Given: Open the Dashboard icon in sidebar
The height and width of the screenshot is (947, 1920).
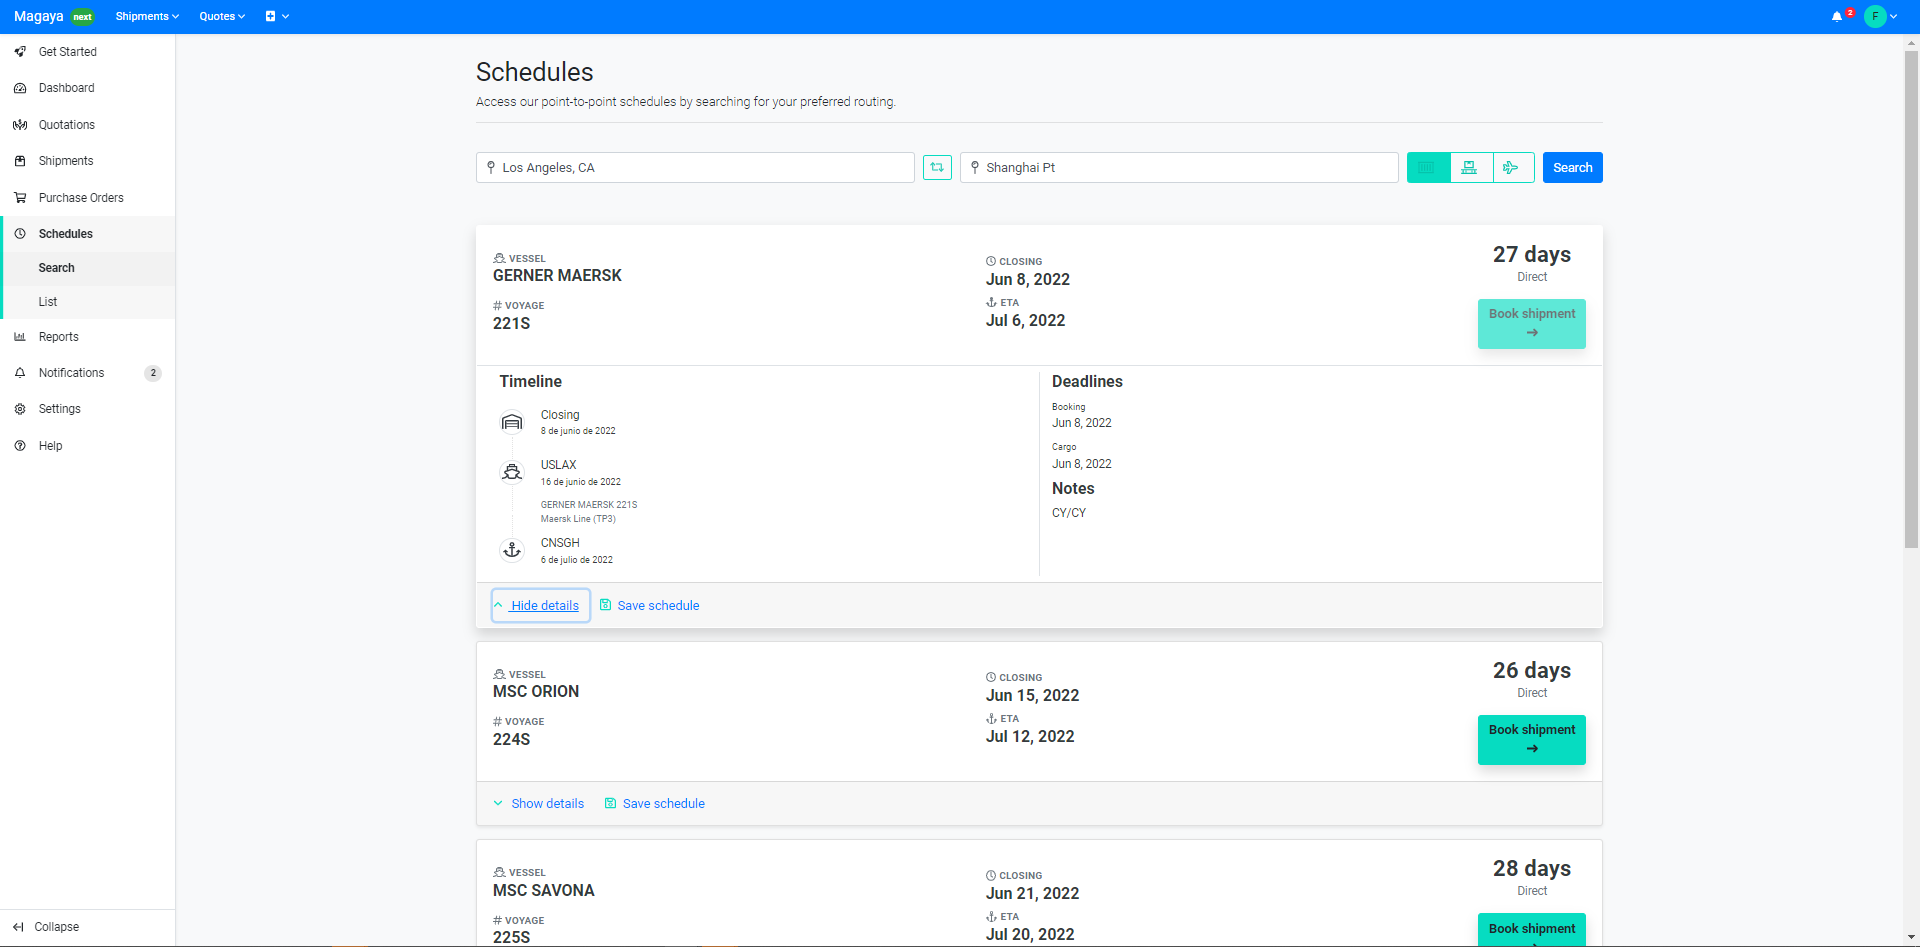Looking at the screenshot, I should coord(20,88).
